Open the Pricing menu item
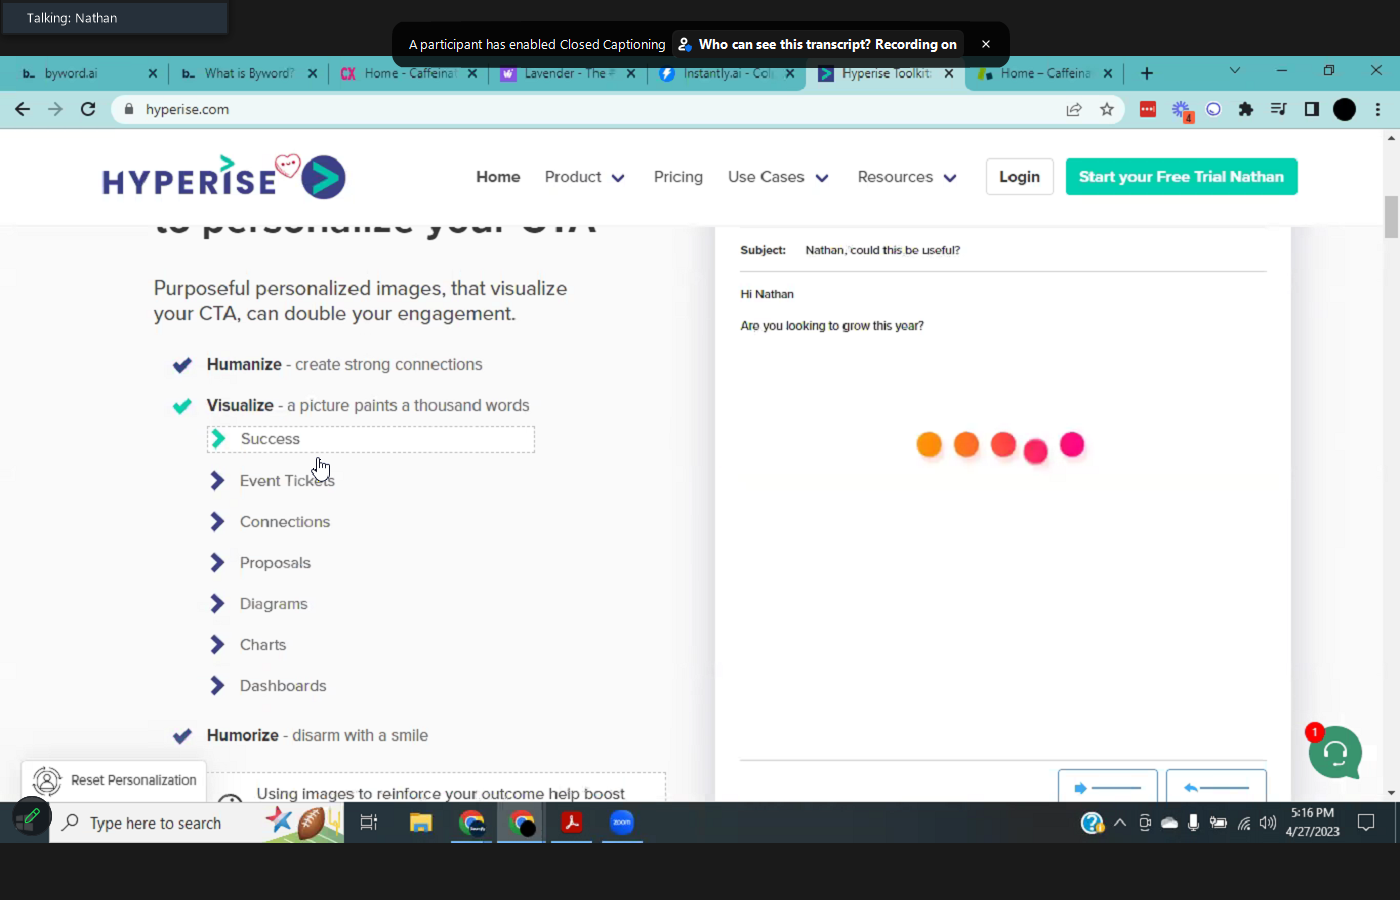This screenshot has height=900, width=1400. 678,177
